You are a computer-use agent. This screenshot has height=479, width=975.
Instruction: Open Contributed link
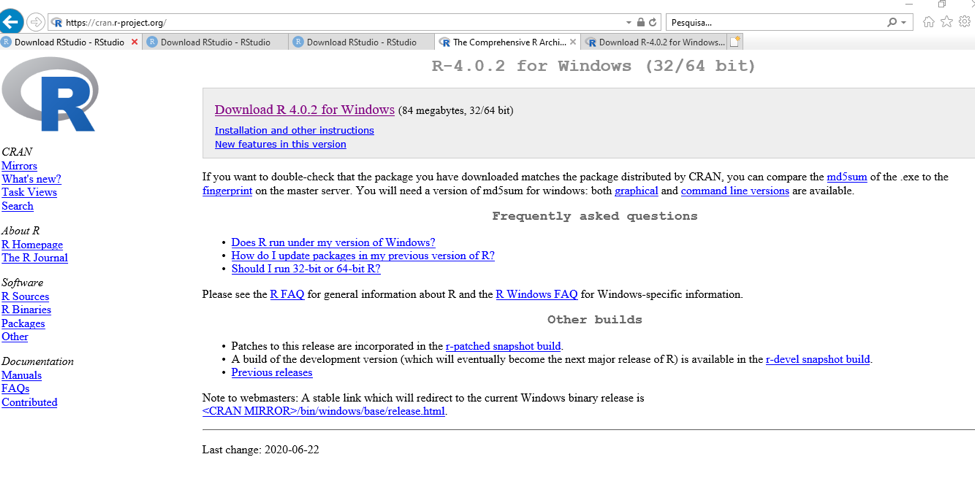pos(29,402)
